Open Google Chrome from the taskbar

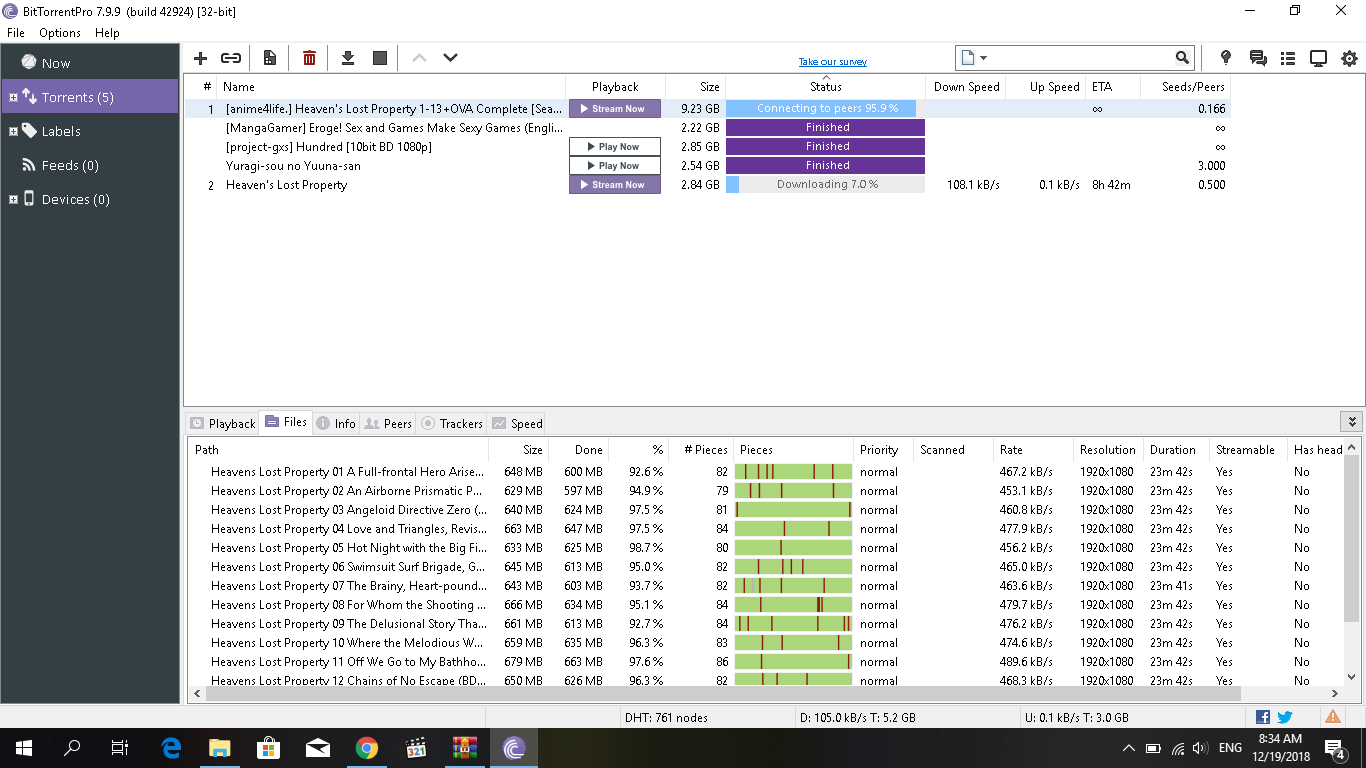(366, 747)
